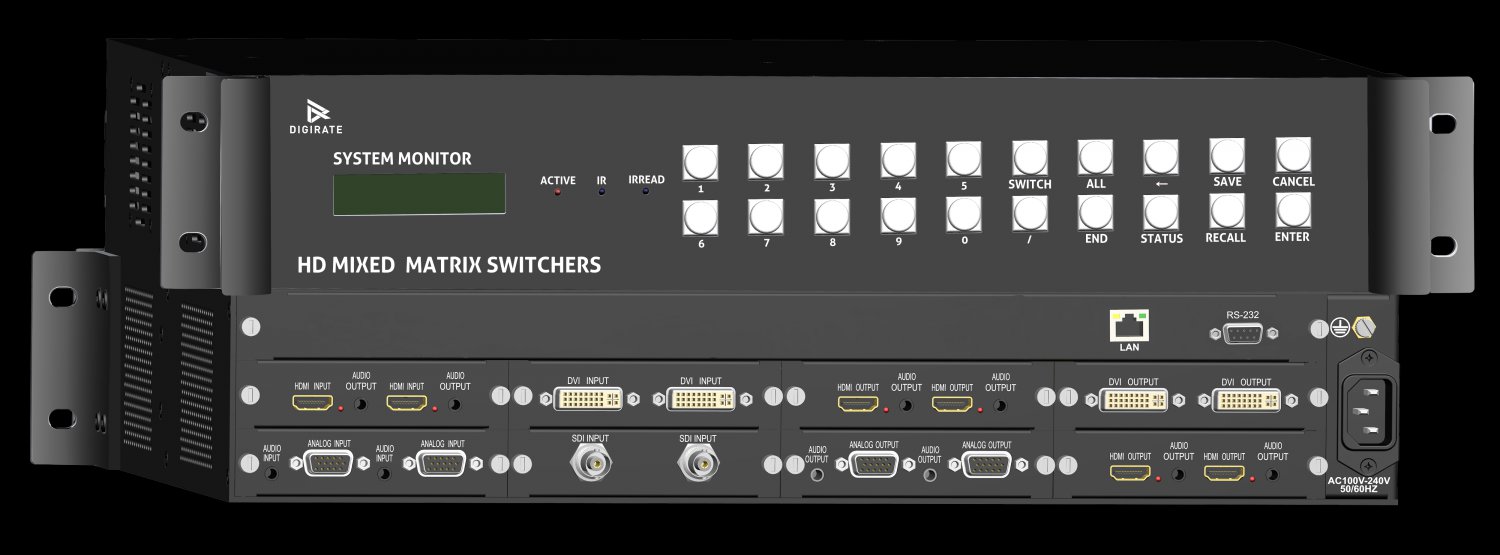This screenshot has width=1500, height=555.
Task: Click the System Monitor LCD display
Action: [419, 193]
